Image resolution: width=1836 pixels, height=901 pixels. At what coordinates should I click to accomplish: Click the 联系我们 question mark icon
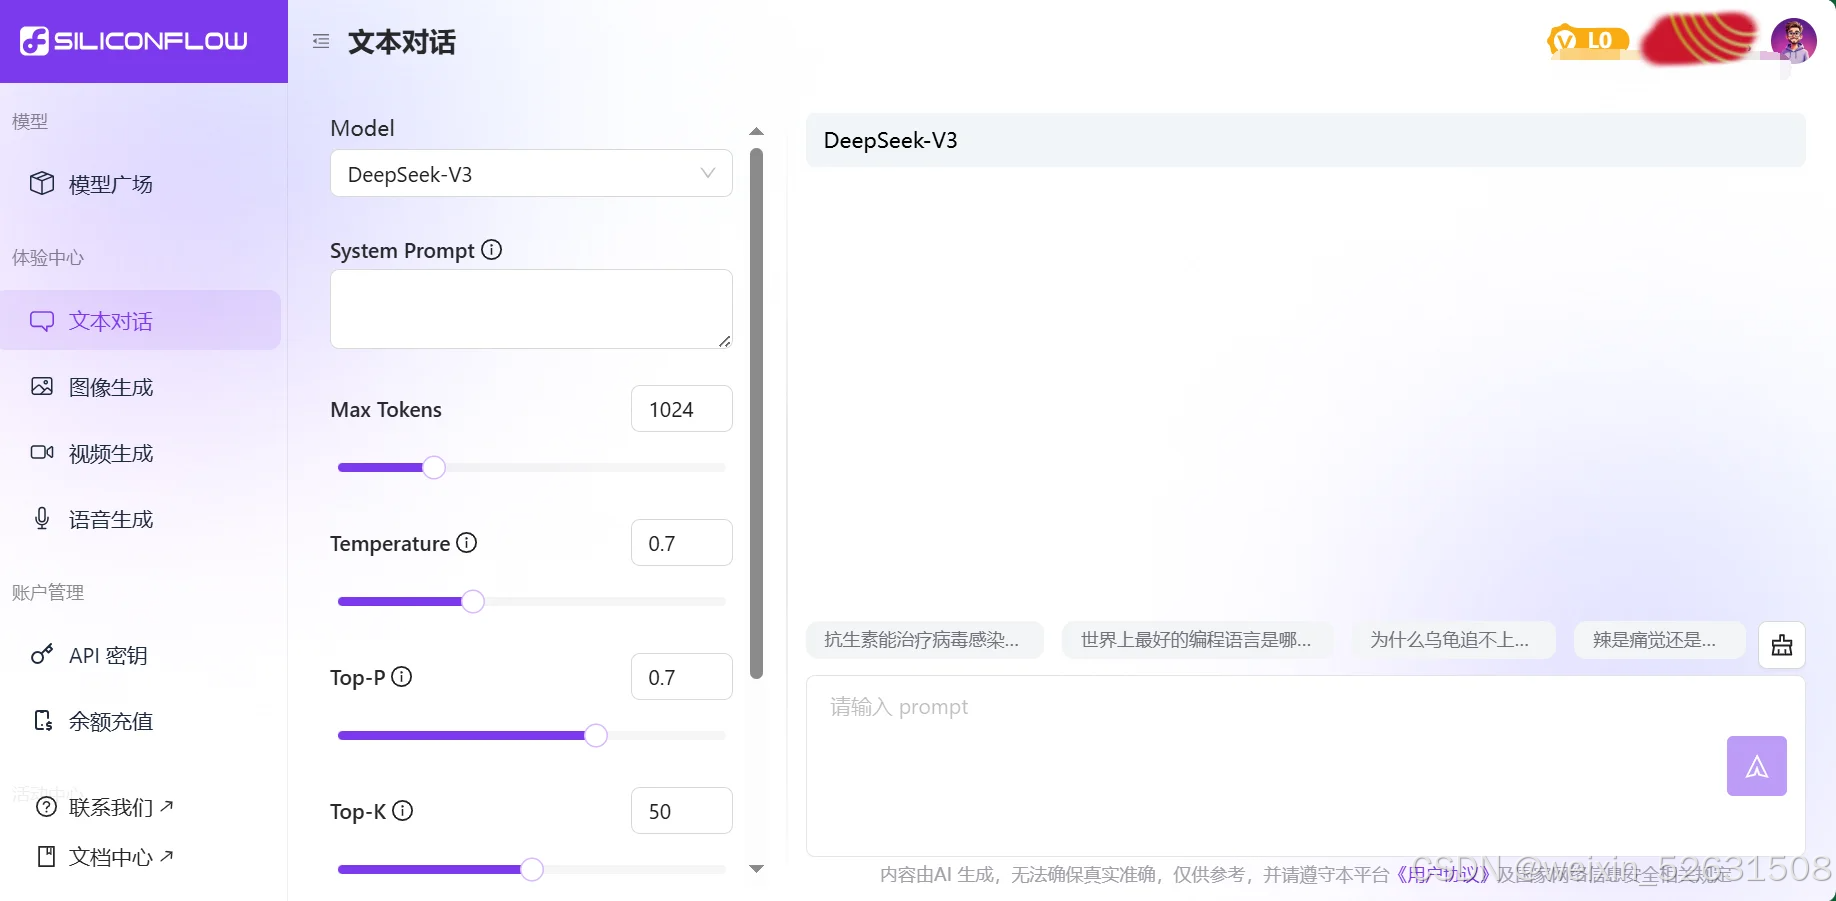click(x=46, y=807)
